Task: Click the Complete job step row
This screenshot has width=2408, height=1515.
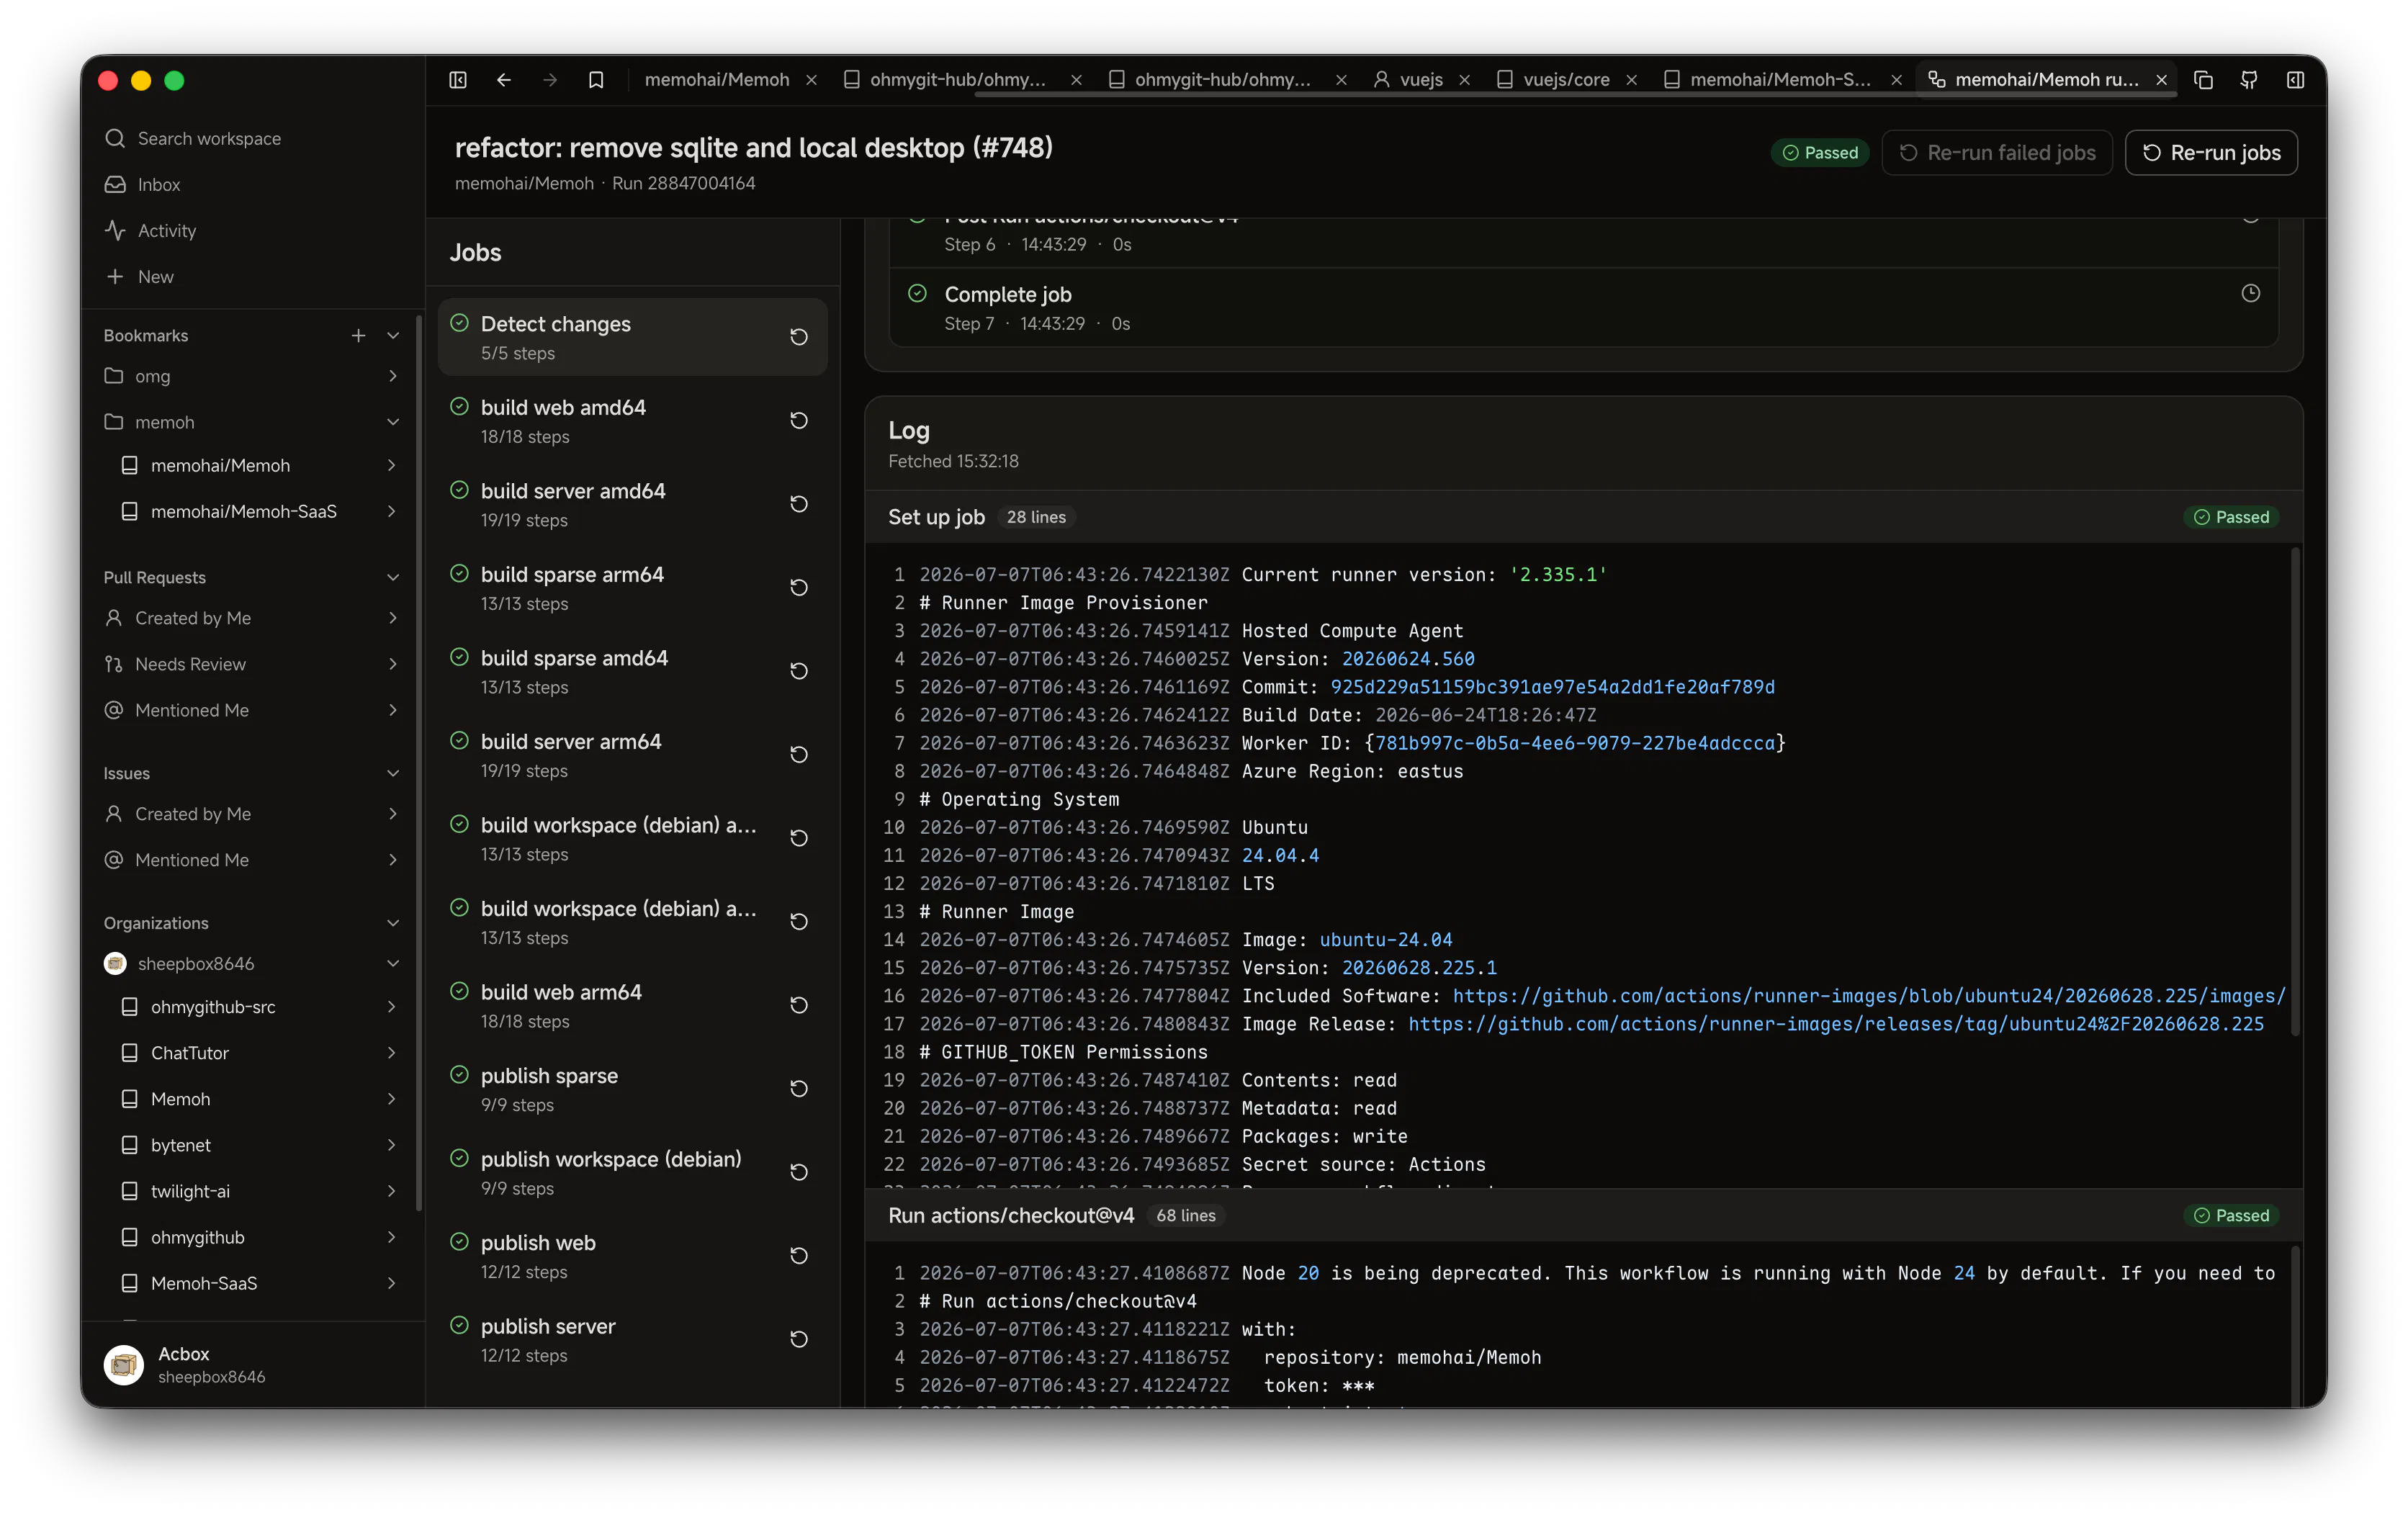Action: point(1583,308)
